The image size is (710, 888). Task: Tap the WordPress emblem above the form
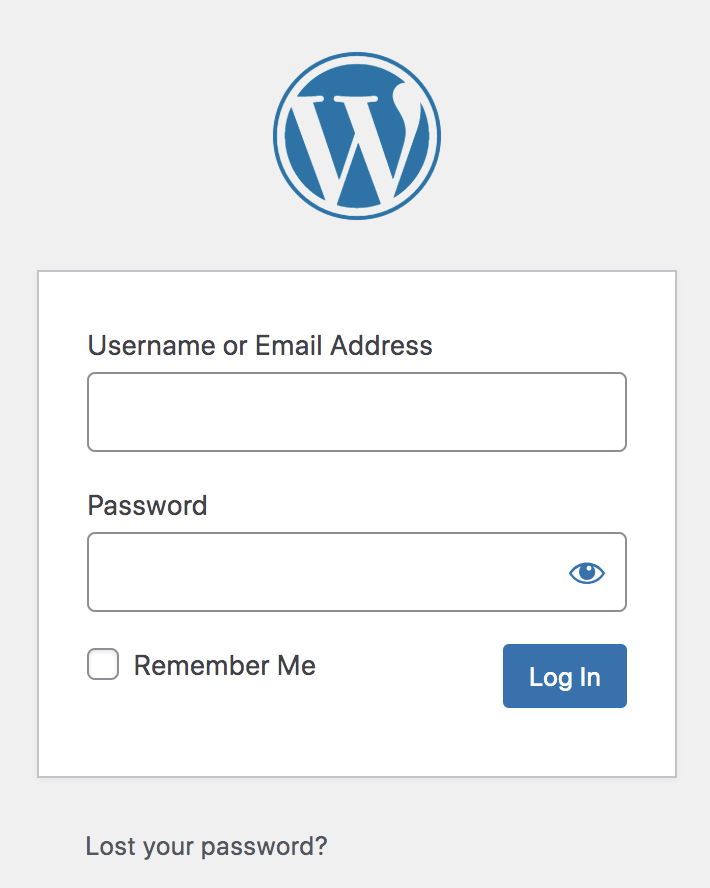[357, 135]
